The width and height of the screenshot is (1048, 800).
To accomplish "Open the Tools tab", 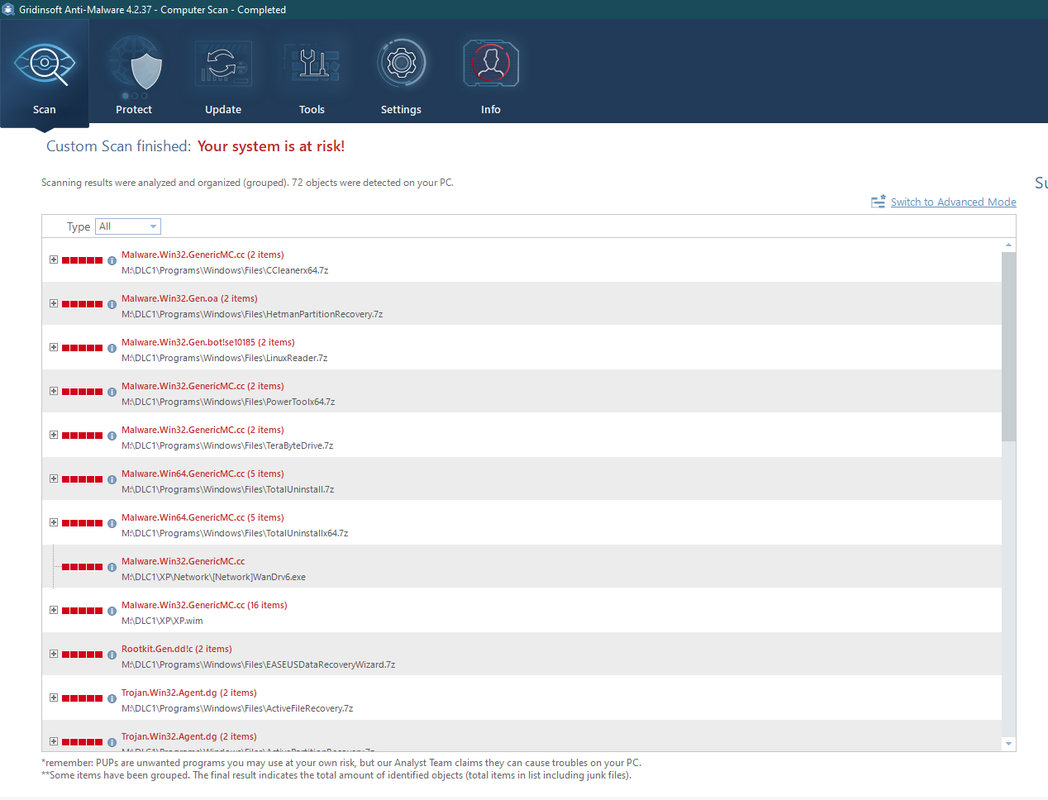I will click(x=312, y=74).
